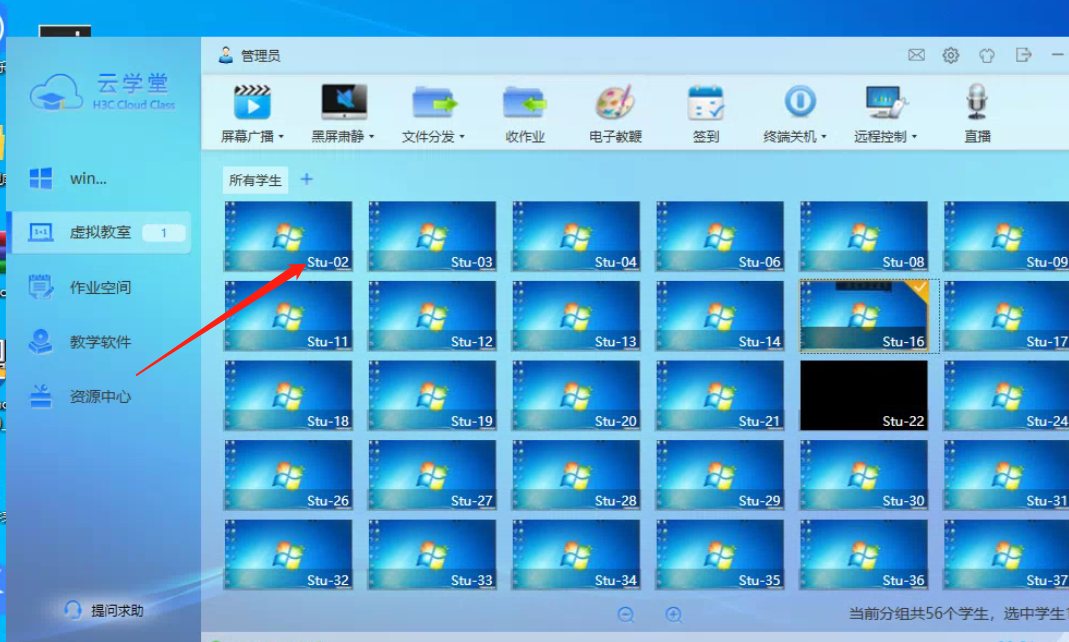Select student thumbnail Stu-35
Screen dimensions: 1069x642
[720, 555]
